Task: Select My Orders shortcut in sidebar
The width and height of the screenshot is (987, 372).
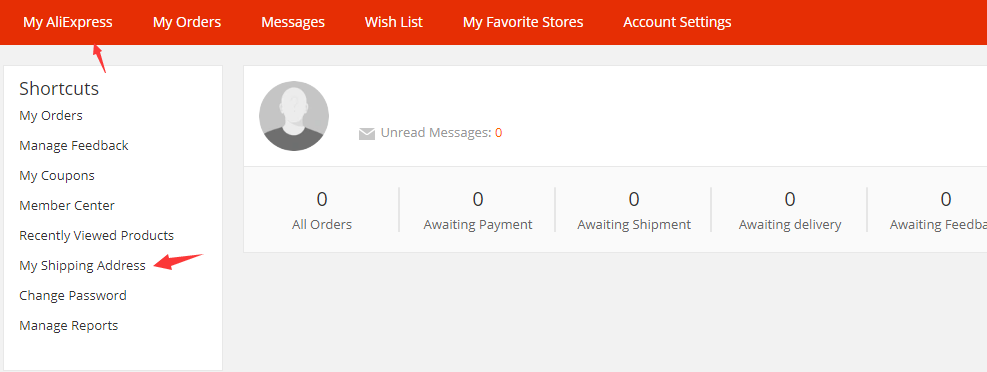Action: tap(51, 116)
